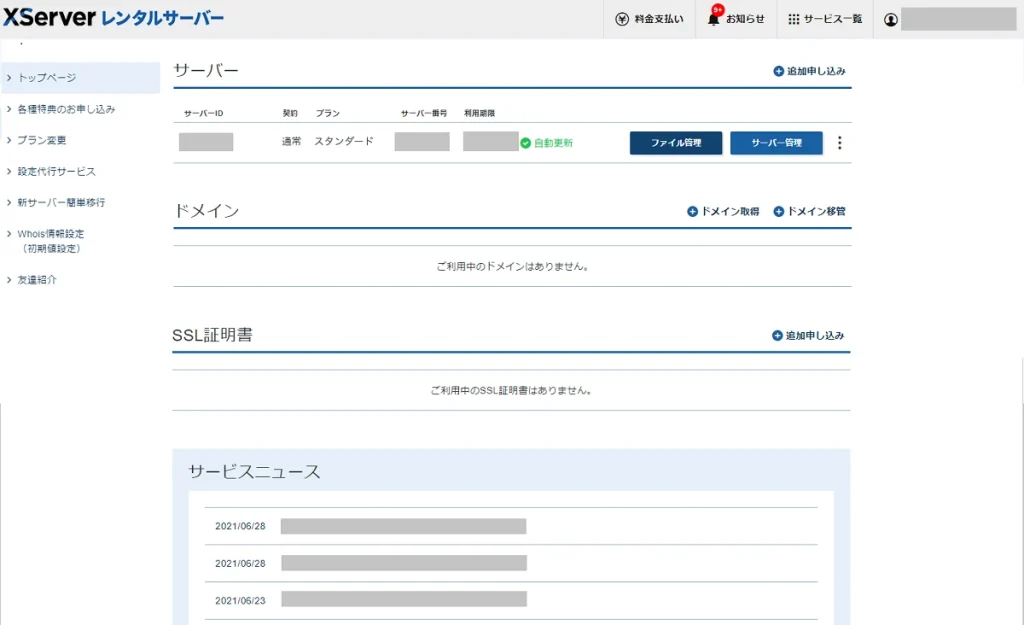1024x625 pixels.
Task: Open Whois情報設定 (初期値設定) in sidebar
Action: [51, 241]
